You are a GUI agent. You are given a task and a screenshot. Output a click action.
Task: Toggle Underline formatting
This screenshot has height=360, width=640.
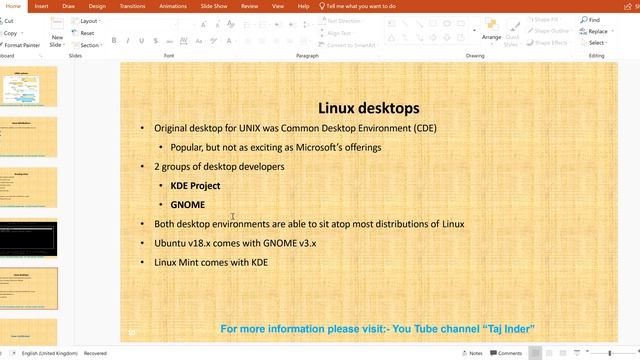(142, 40)
